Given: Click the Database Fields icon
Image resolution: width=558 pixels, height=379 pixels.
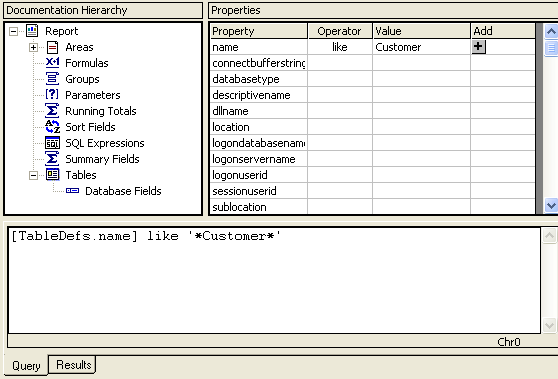Looking at the screenshot, I should (x=72, y=191).
